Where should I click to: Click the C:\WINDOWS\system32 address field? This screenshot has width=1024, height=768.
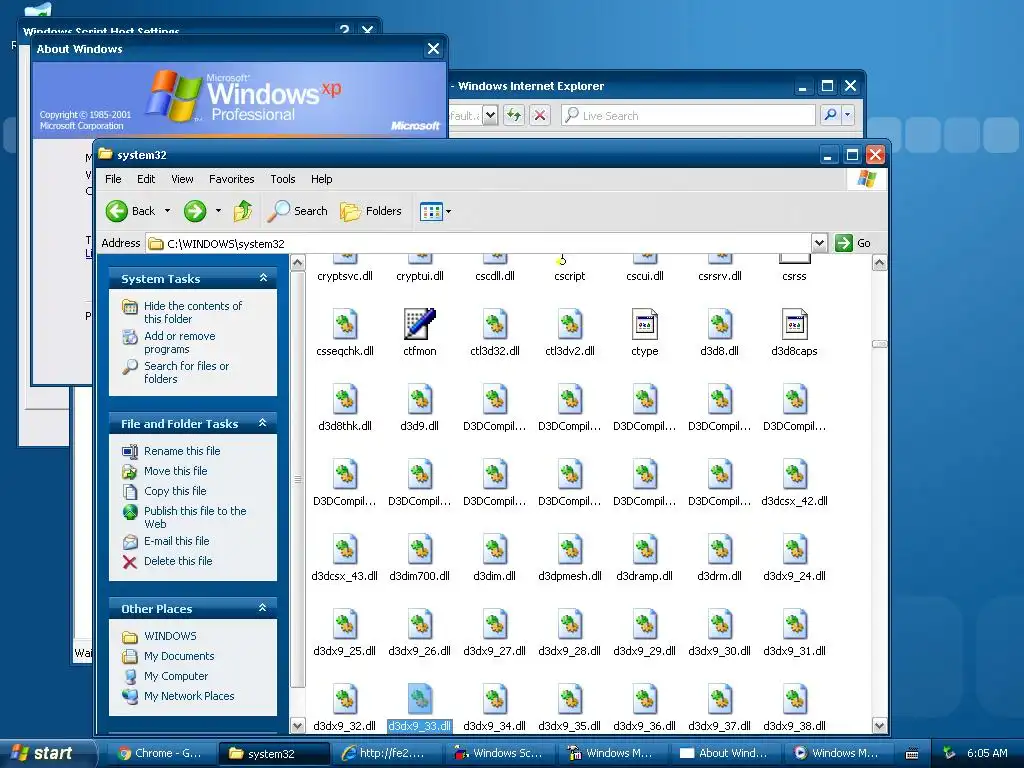479,244
